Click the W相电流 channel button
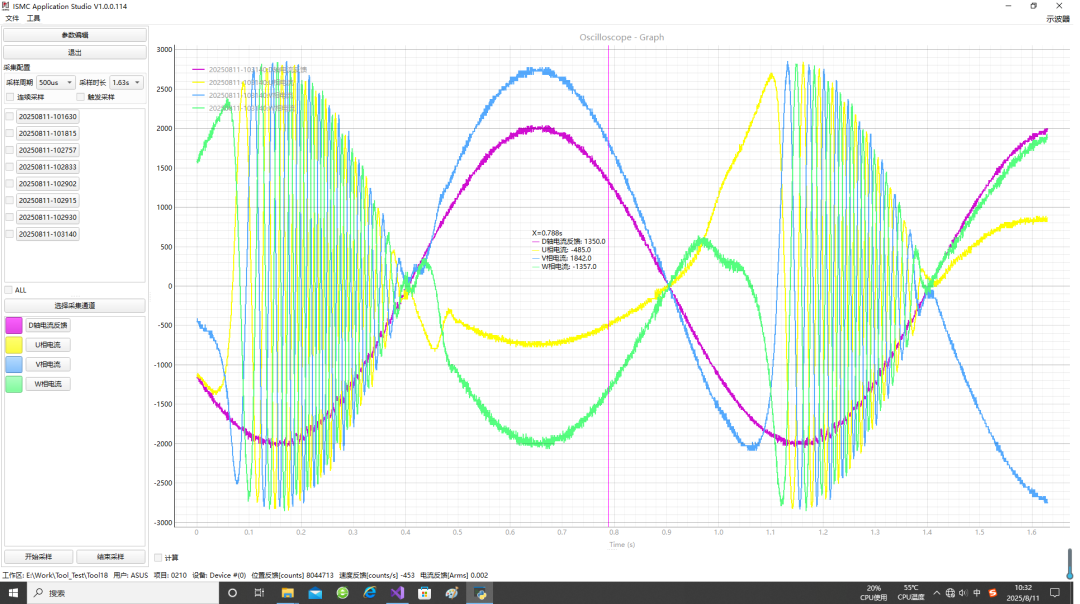The width and height of the screenshot is (1080, 604). (x=48, y=384)
